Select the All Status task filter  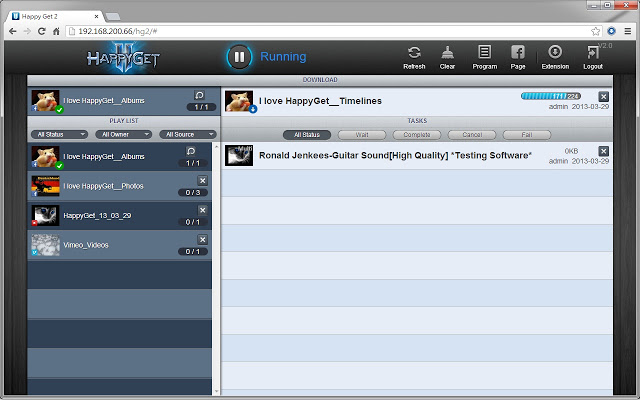(307, 135)
